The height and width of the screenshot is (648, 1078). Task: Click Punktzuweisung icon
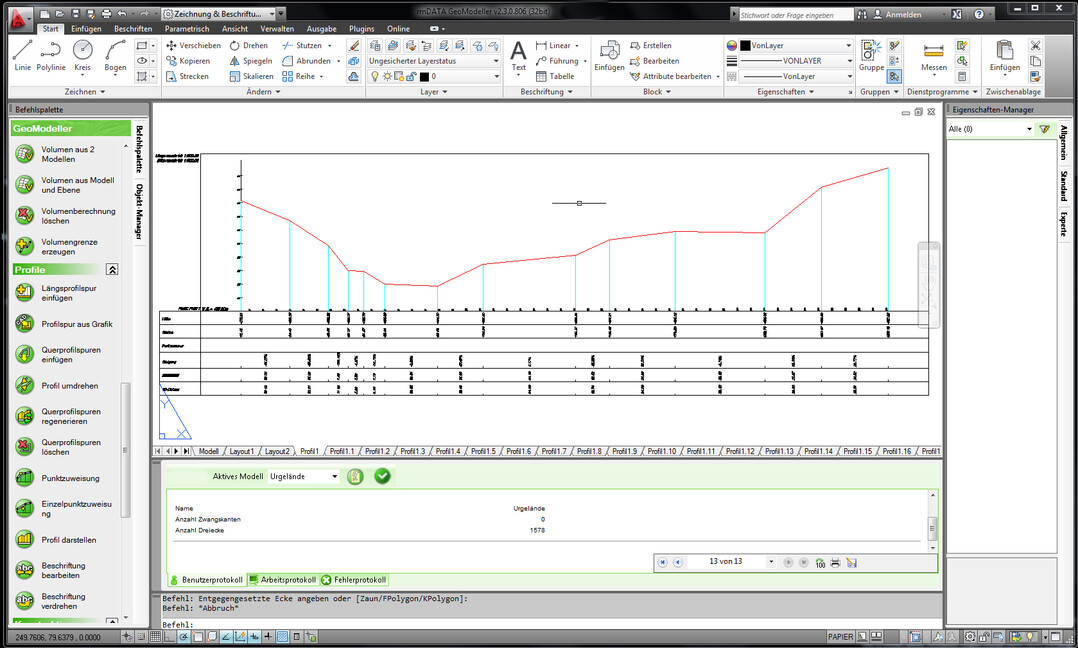(x=25, y=478)
